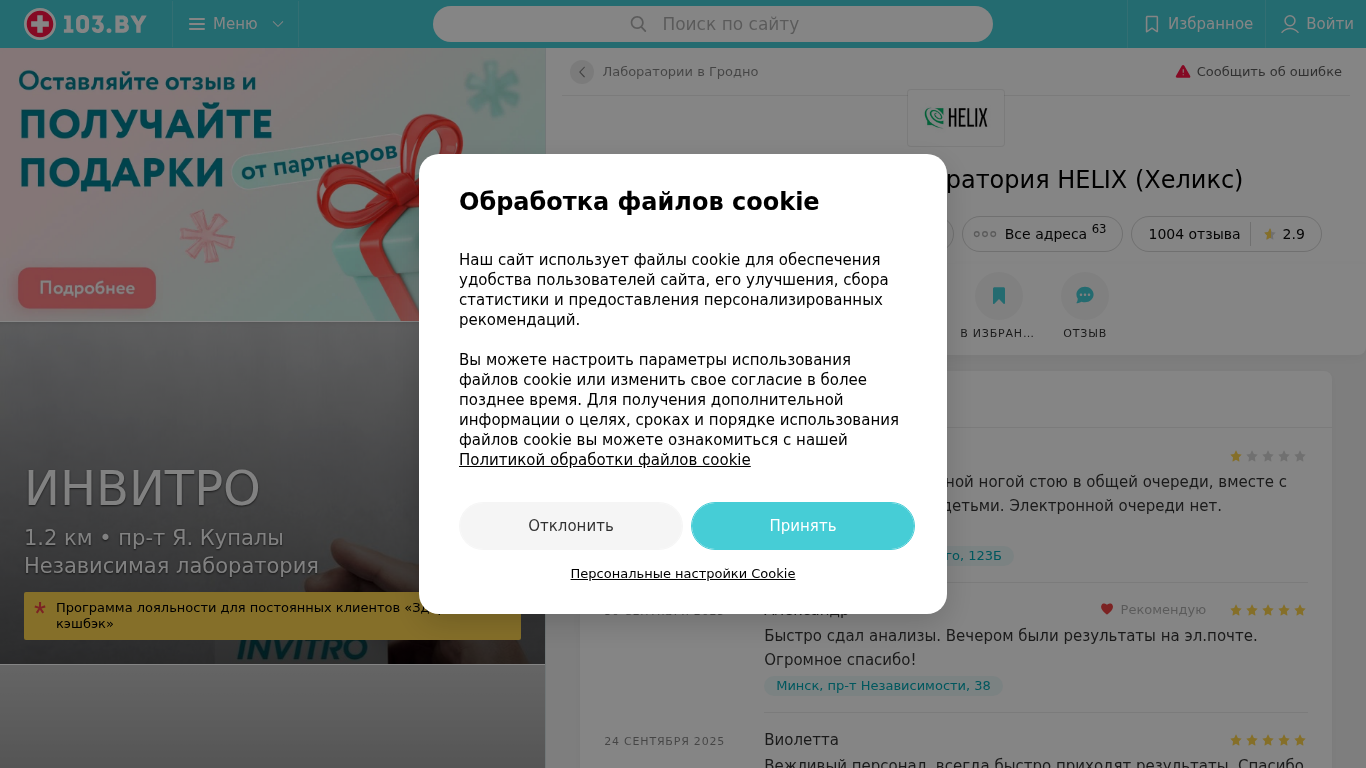
Task: Go back with the Лаборатории в Гродно arrow
Action: tap(582, 72)
